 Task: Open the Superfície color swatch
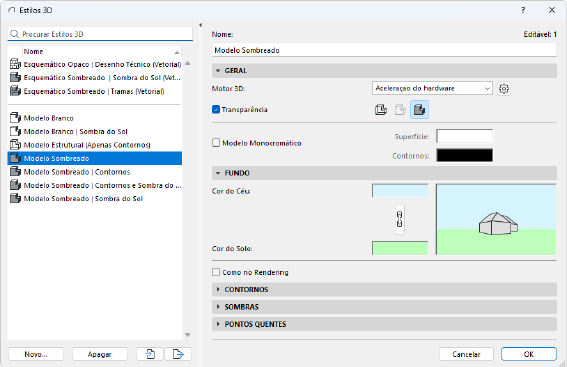pyautogui.click(x=464, y=136)
